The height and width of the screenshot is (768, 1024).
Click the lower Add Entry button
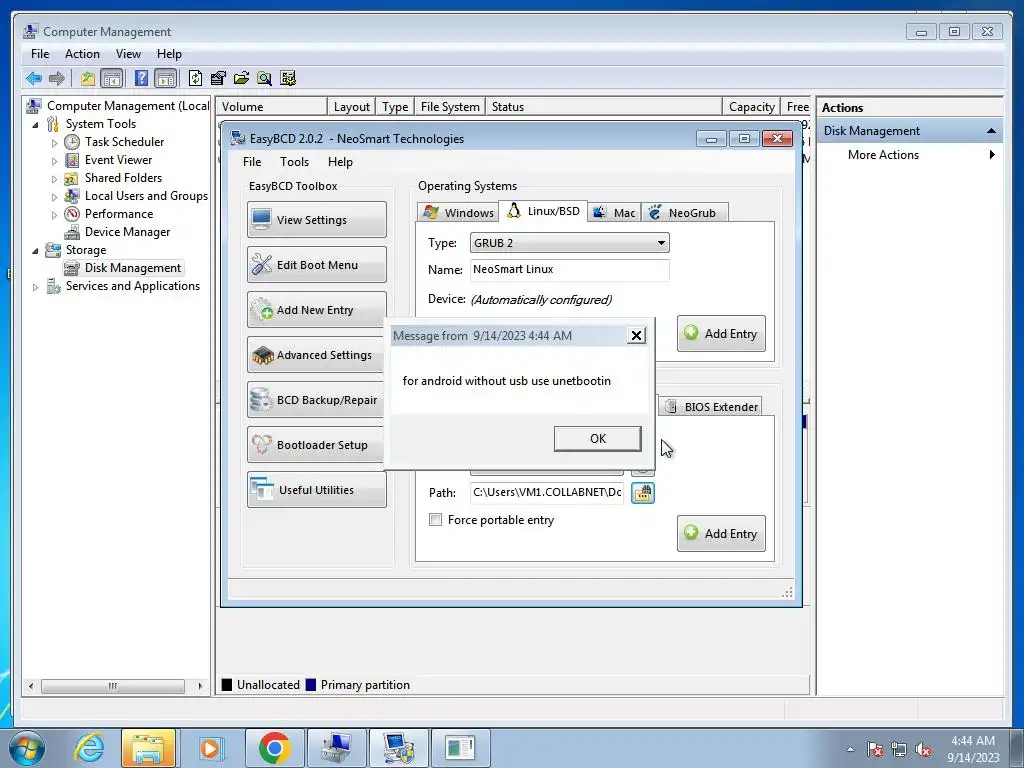[721, 534]
